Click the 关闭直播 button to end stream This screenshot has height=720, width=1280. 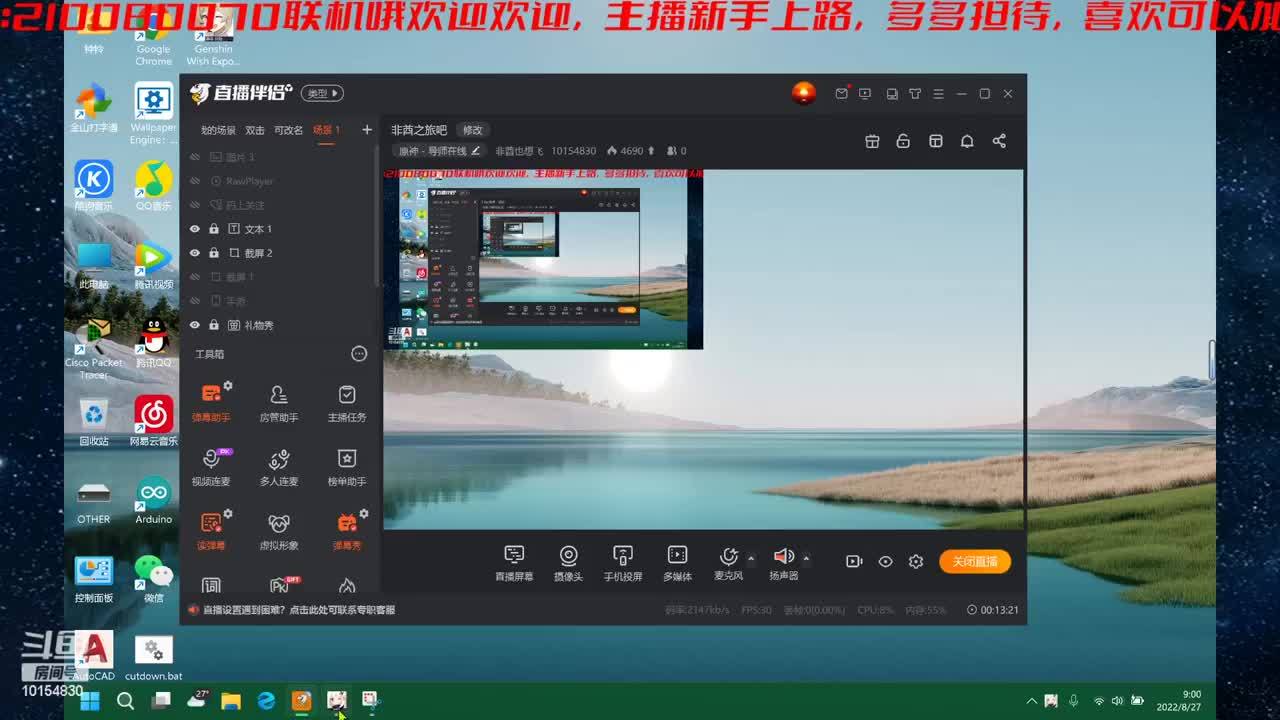(974, 562)
